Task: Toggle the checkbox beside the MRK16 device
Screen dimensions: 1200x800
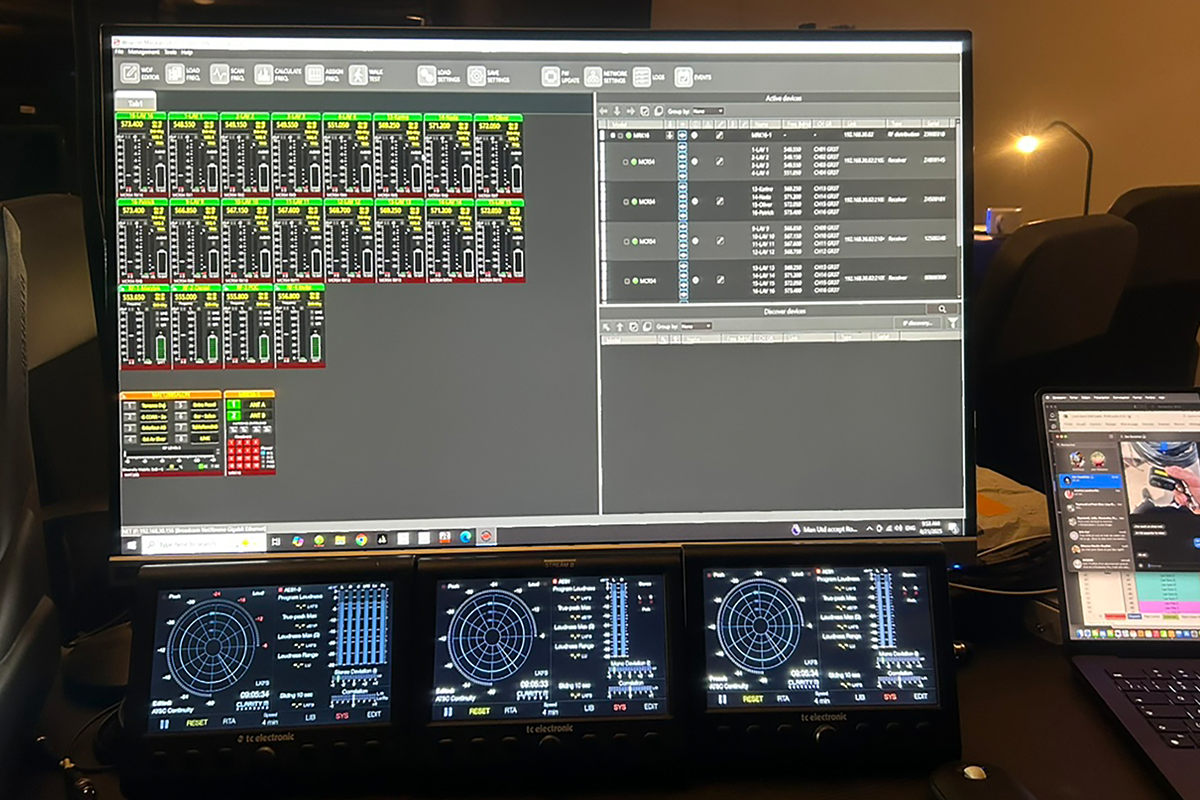Action: (620, 135)
